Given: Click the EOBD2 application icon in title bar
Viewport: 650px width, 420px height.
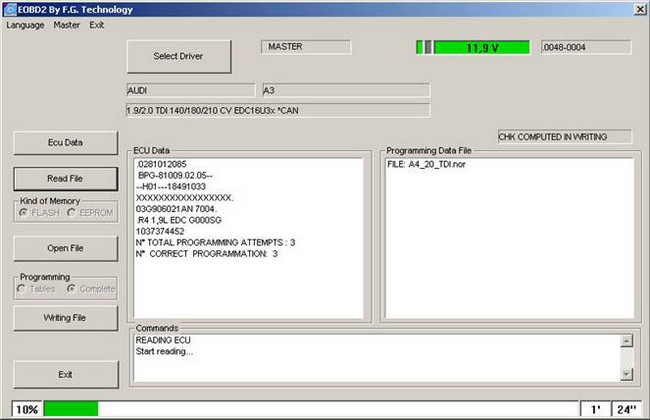Looking at the screenshot, I should pyautogui.click(x=9, y=8).
